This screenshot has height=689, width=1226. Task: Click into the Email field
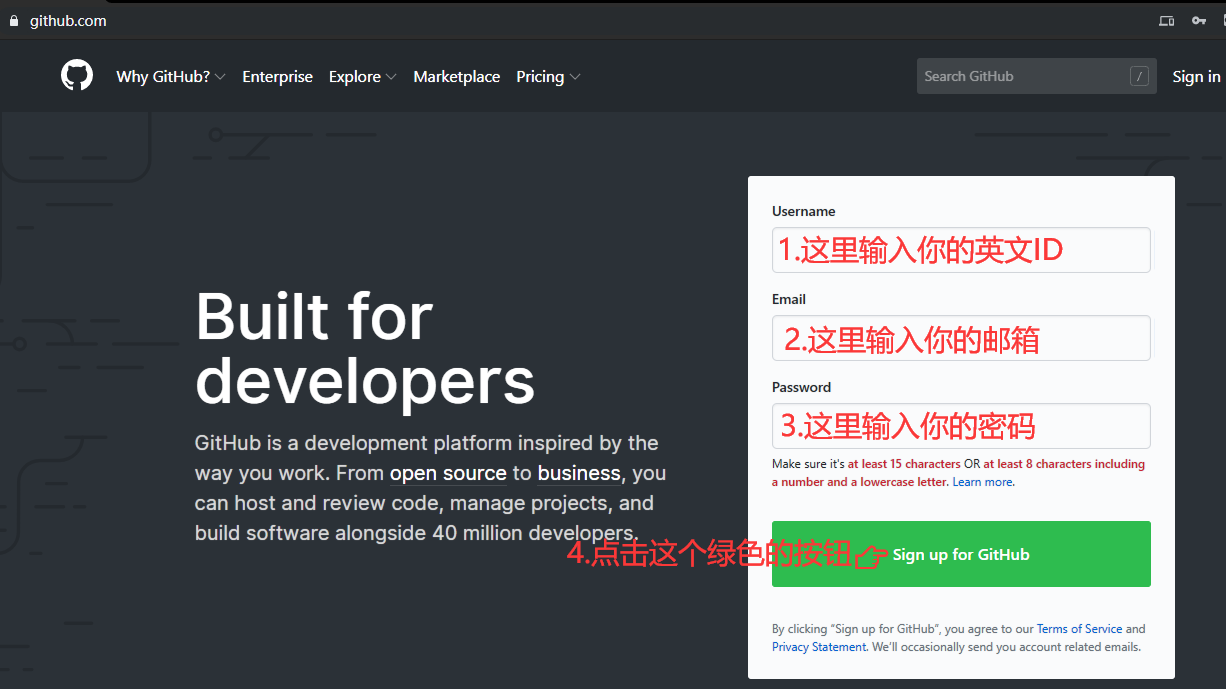tap(961, 338)
